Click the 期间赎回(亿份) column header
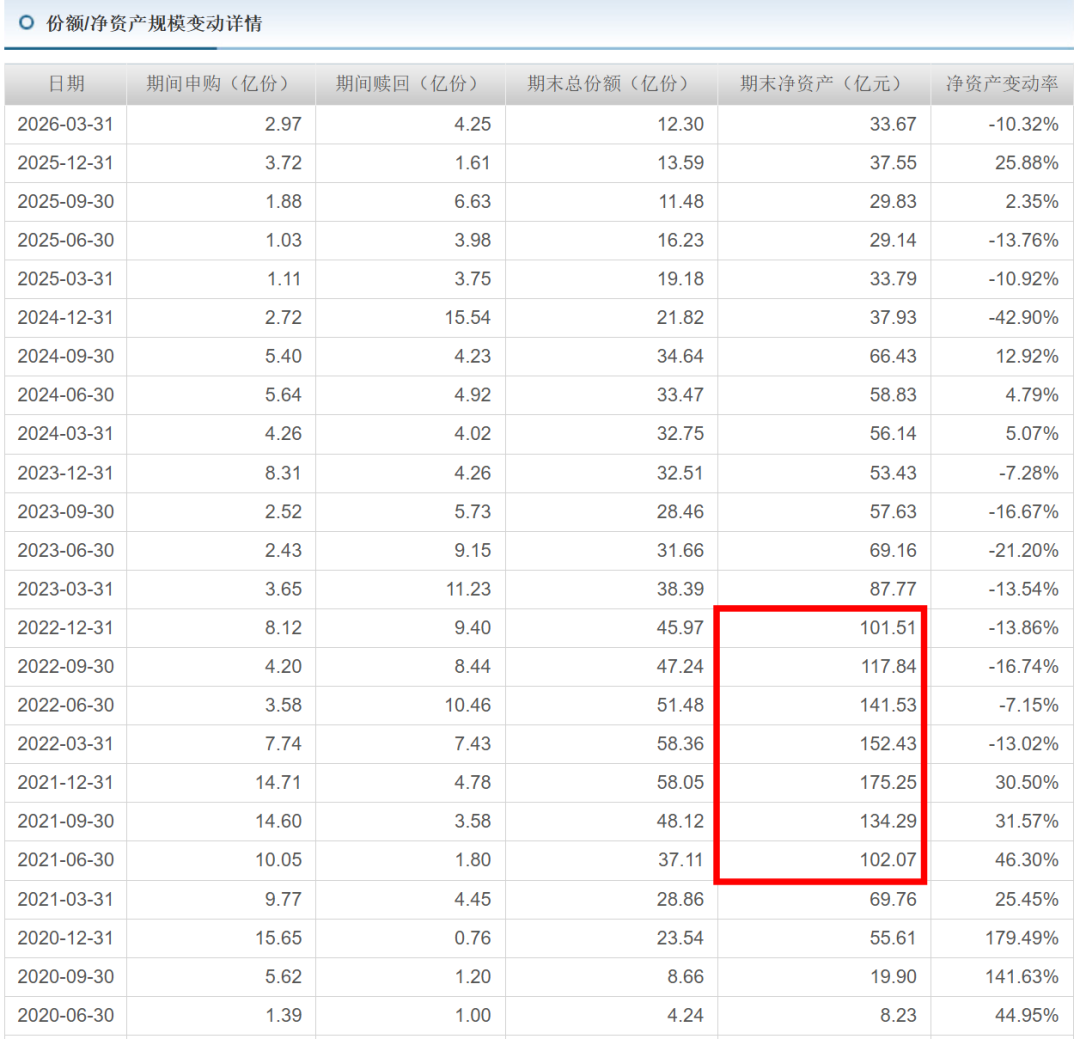 pyautogui.click(x=411, y=84)
